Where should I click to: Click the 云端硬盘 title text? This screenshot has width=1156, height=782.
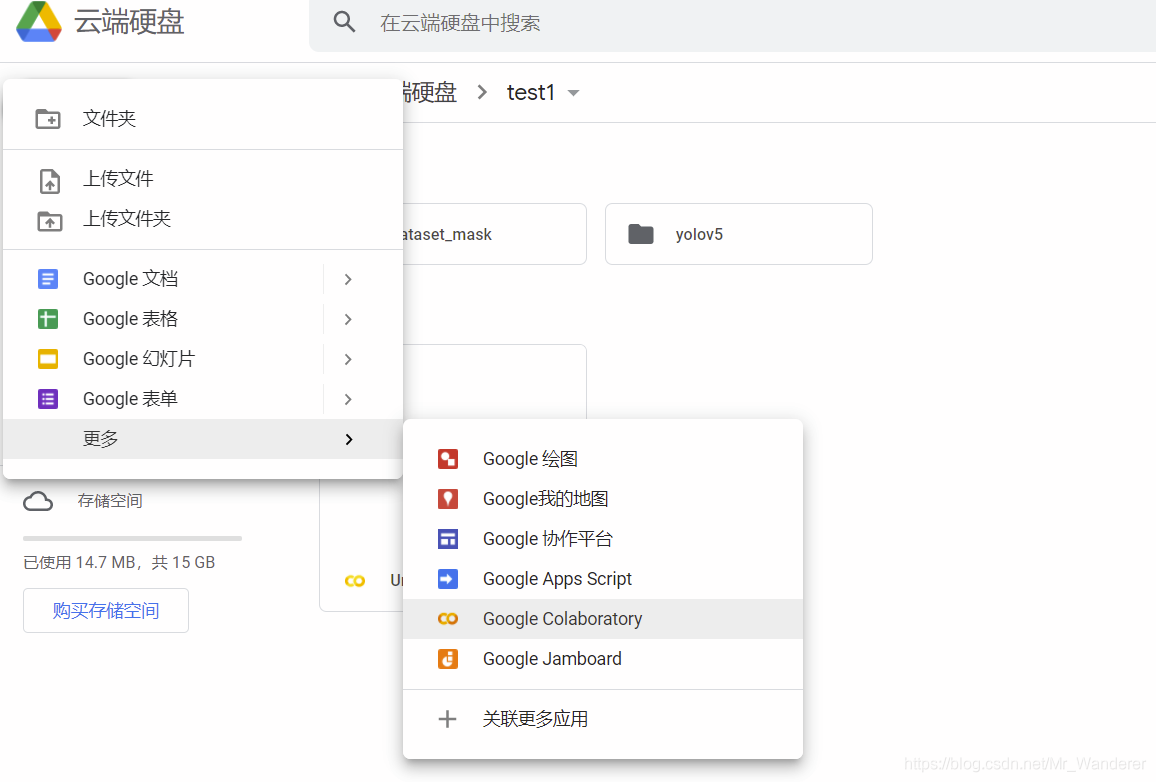pos(129,22)
